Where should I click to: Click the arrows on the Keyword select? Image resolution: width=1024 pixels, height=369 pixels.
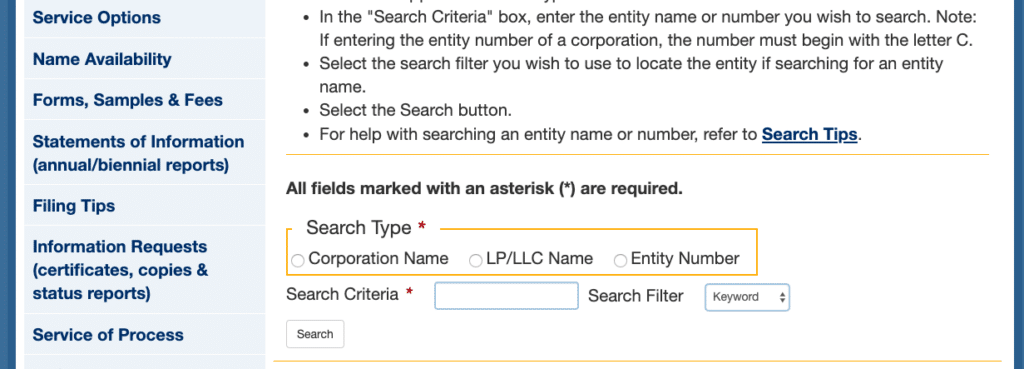tap(782, 297)
